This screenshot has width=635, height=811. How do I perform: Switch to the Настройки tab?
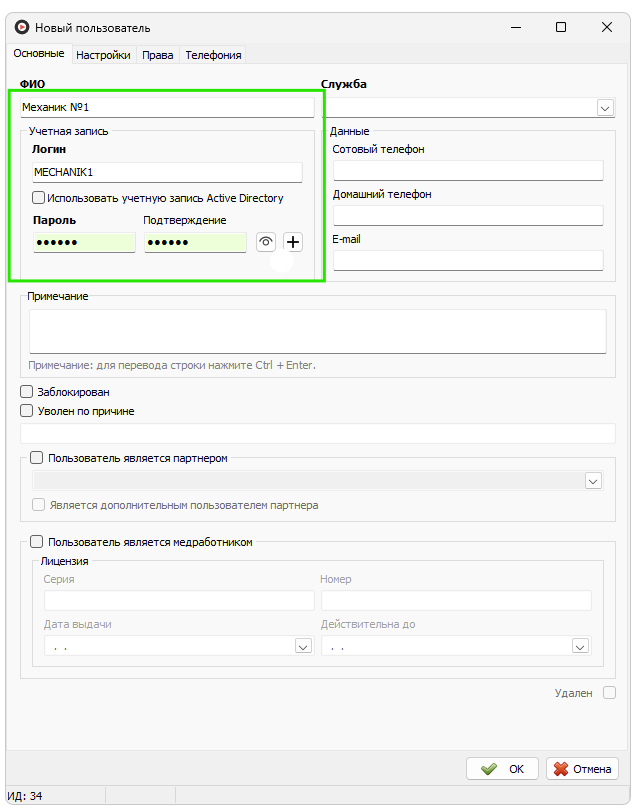click(103, 56)
